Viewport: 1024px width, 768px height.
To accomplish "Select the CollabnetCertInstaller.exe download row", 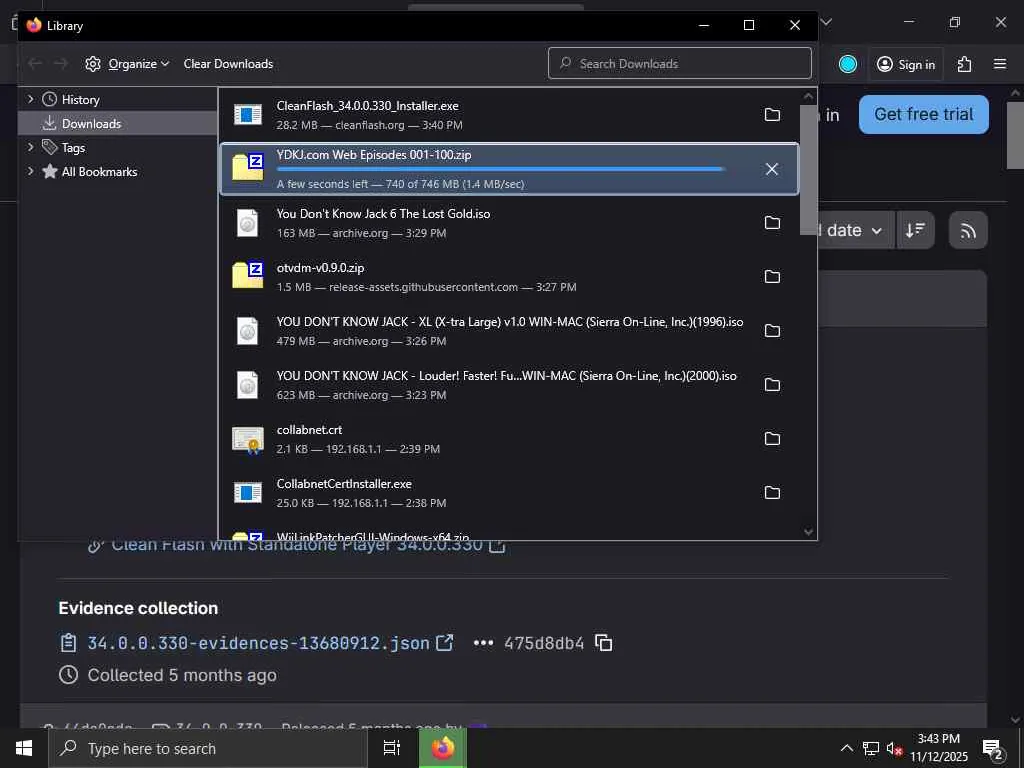I will [x=509, y=493].
